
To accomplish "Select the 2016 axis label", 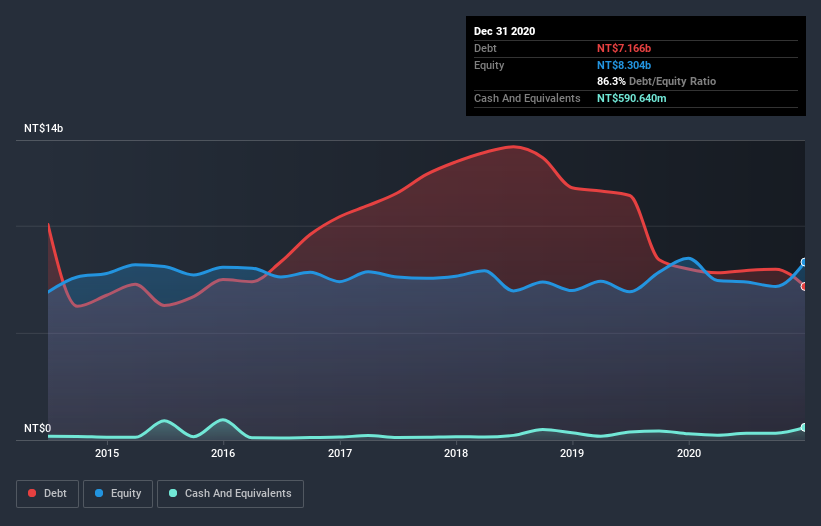I will click(x=223, y=453).
